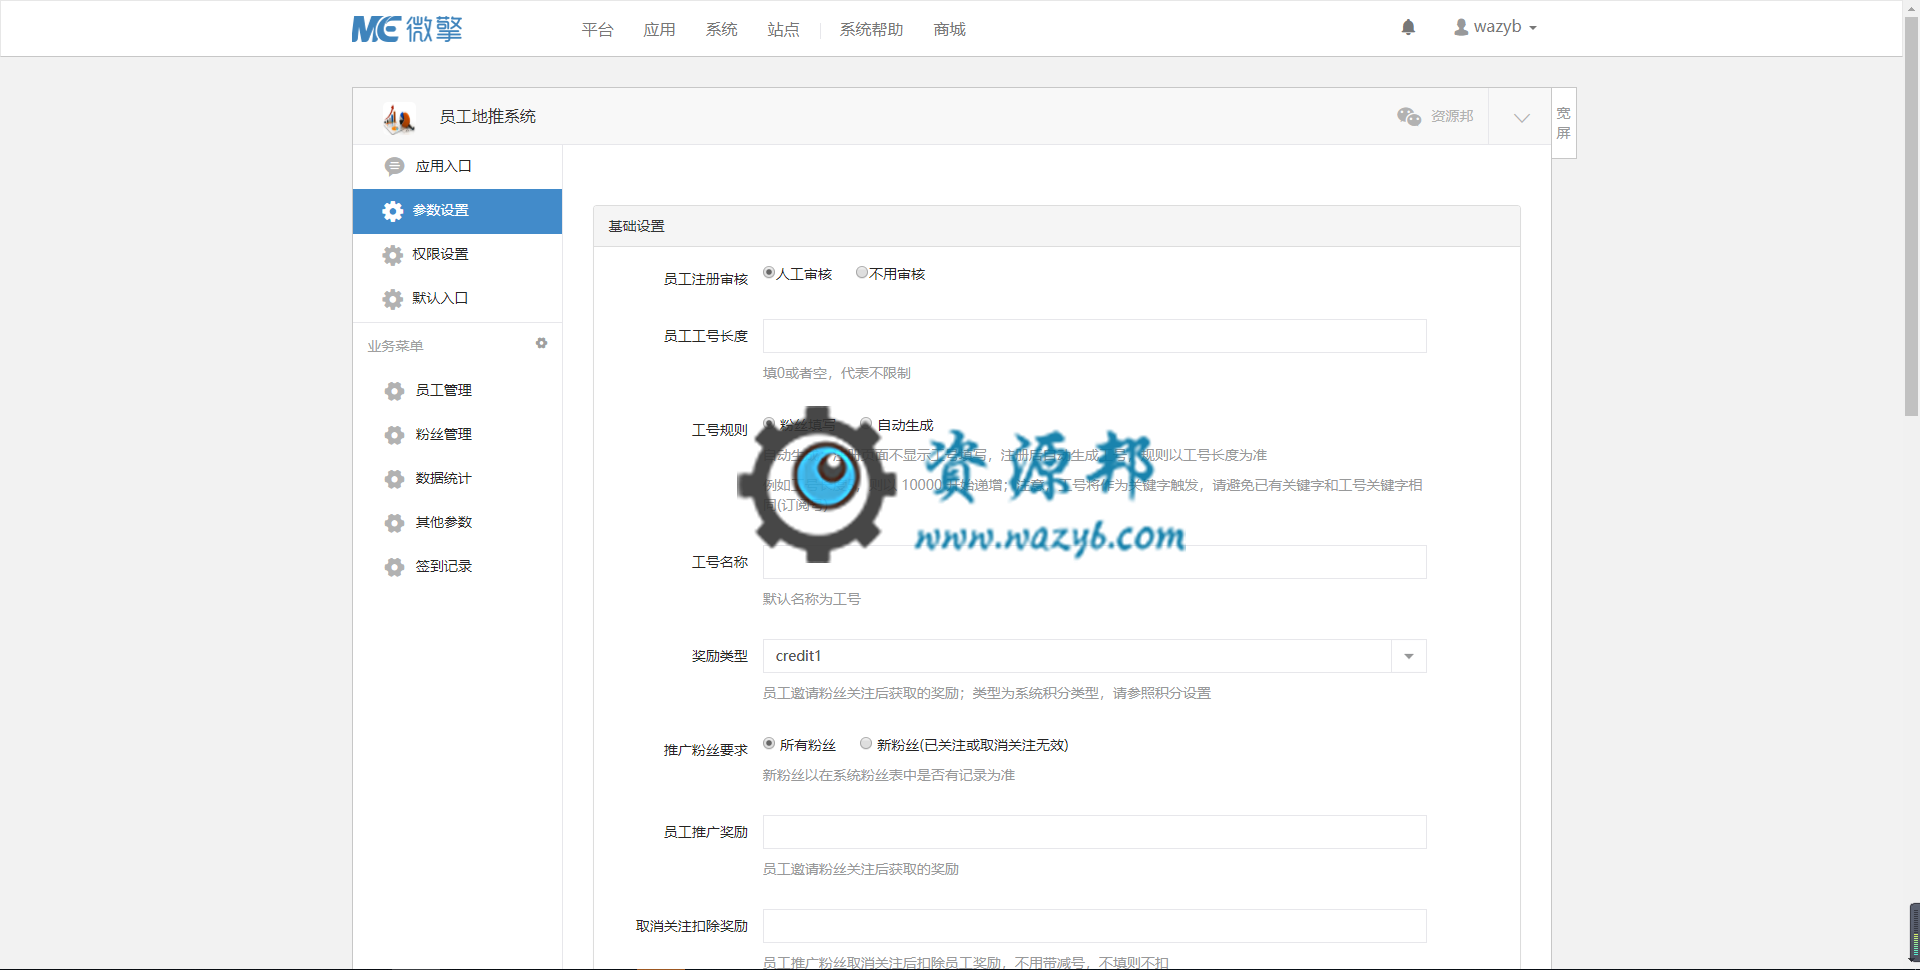Click the 资源邦 account label

pyautogui.click(x=1452, y=116)
